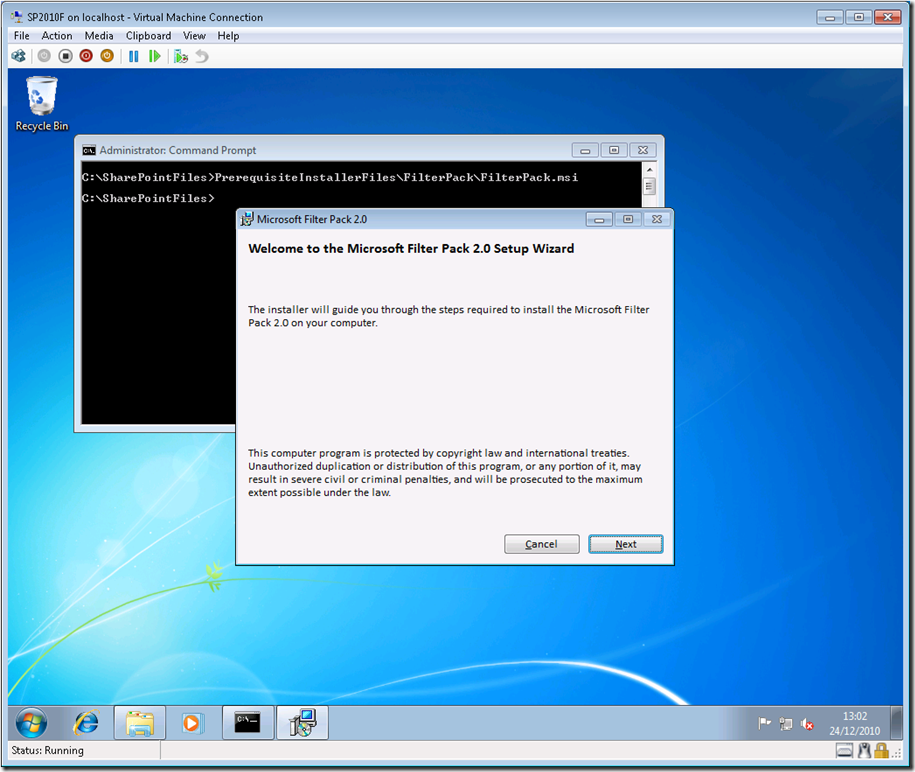Click the Command Prompt scrollbar thumb
The height and width of the screenshot is (772, 915).
pyautogui.click(x=649, y=187)
